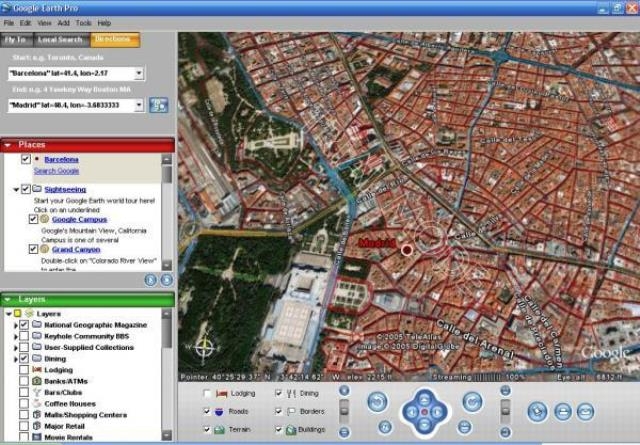Click the Lodging bed icon in Layers tree

click(x=37, y=369)
